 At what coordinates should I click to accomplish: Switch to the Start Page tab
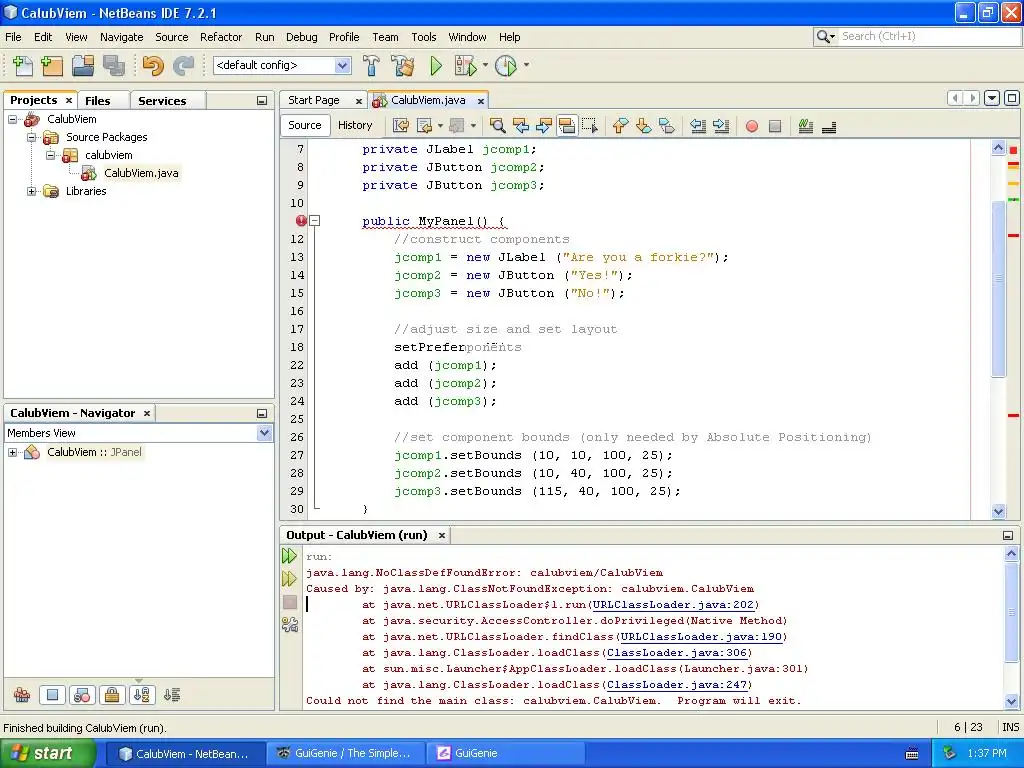314,101
